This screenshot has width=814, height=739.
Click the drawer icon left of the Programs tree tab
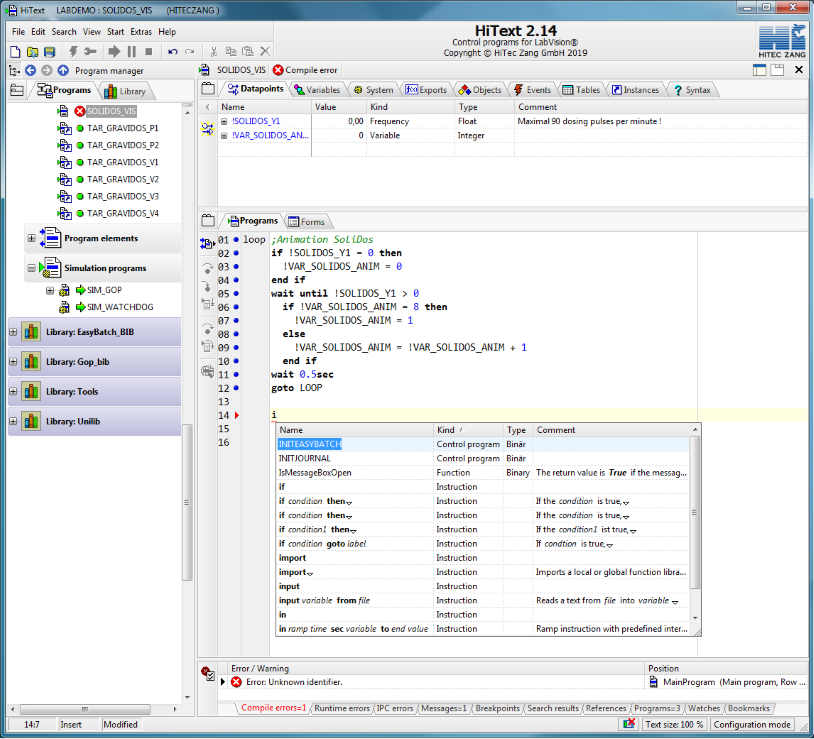(x=17, y=90)
